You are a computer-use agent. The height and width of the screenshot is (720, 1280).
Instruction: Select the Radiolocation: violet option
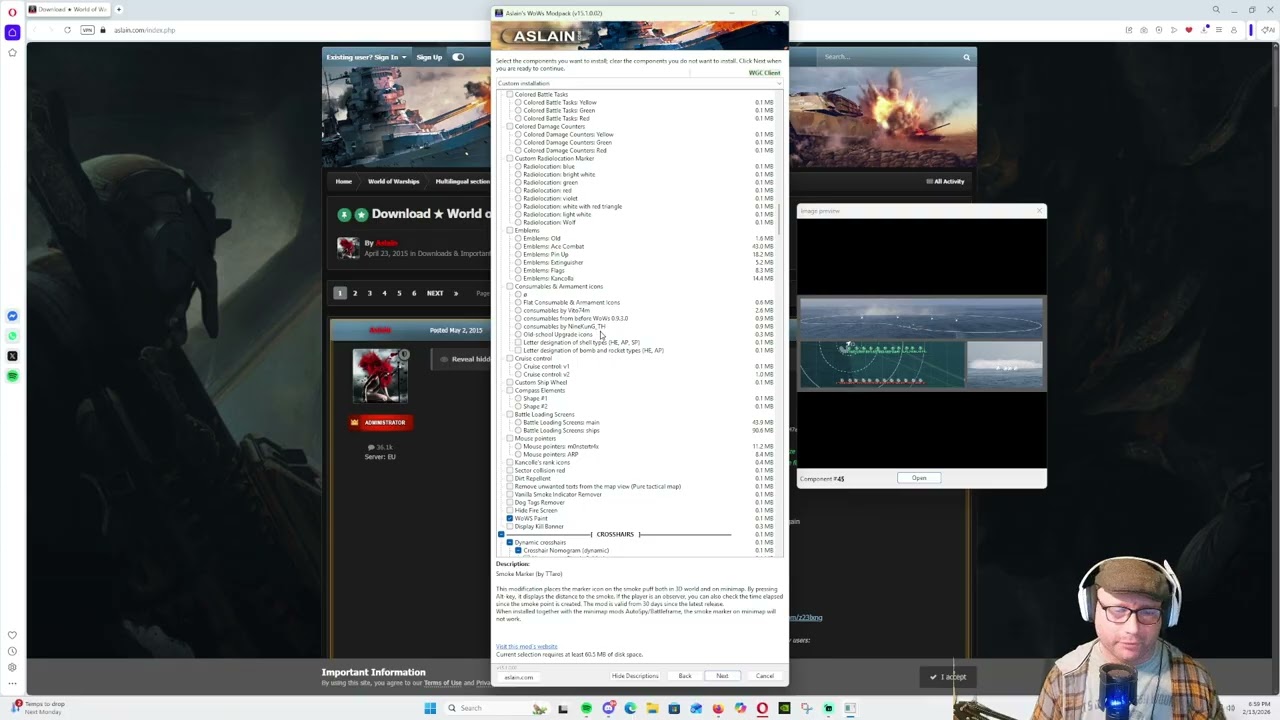518,198
